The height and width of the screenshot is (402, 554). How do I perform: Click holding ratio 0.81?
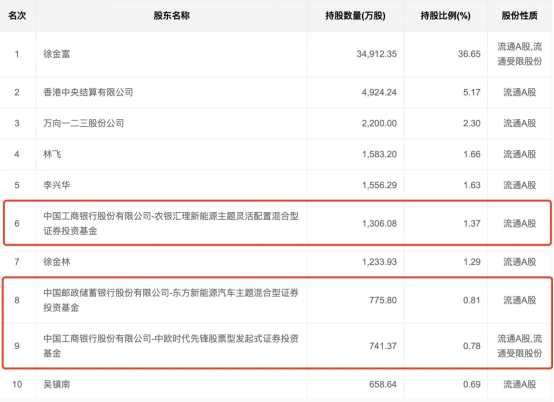point(472,300)
